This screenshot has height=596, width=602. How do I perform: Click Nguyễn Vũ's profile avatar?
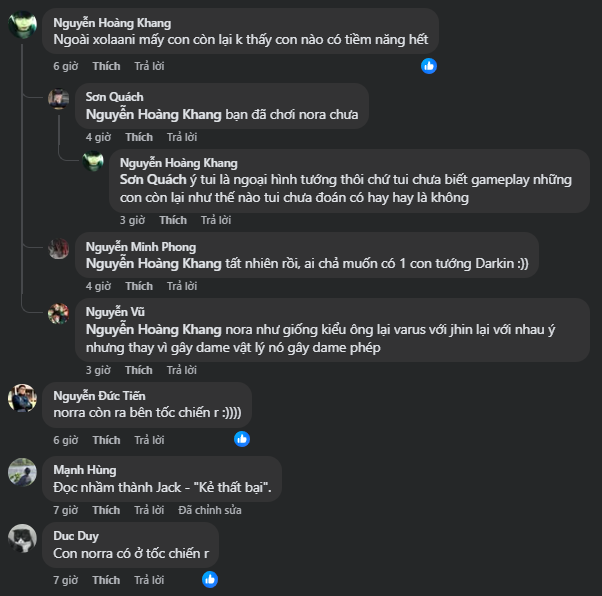click(x=59, y=313)
